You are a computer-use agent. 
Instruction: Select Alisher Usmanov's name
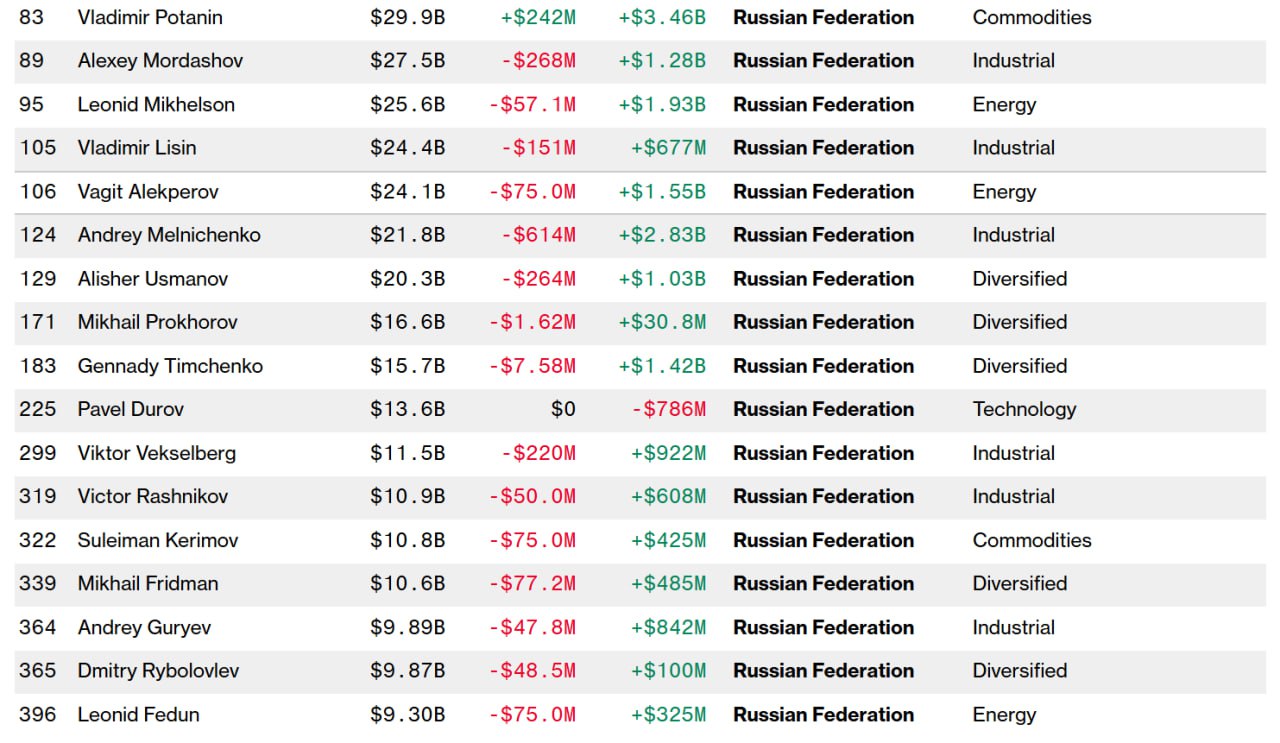pos(153,279)
